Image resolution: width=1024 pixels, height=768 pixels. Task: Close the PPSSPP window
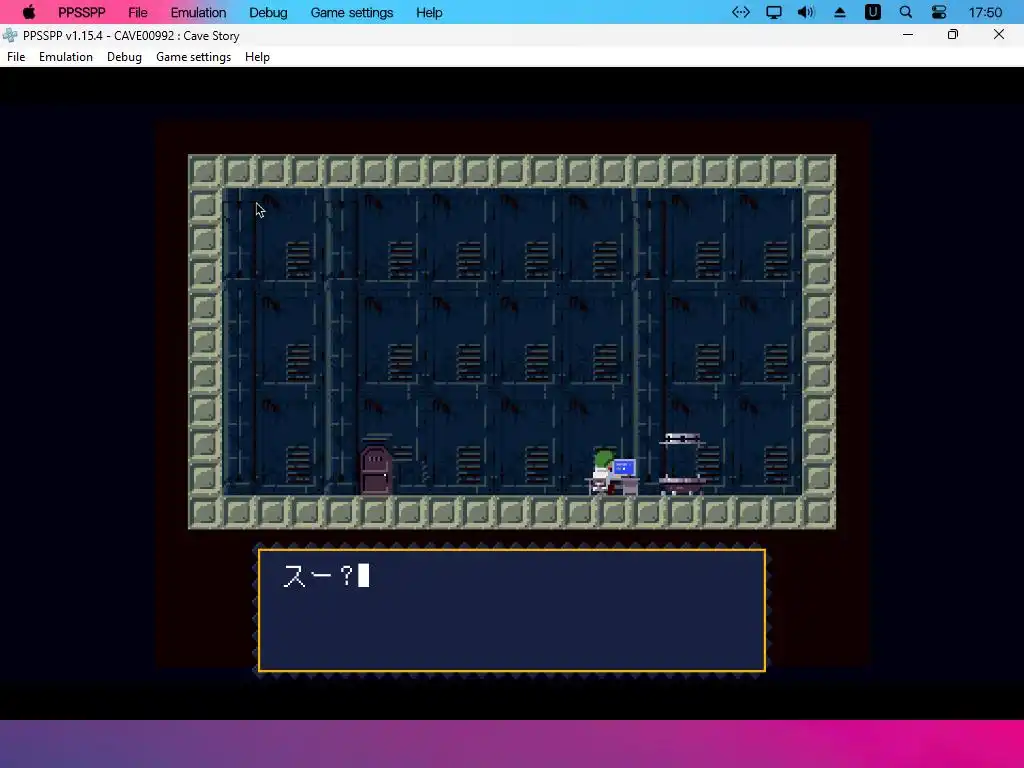click(x=999, y=35)
